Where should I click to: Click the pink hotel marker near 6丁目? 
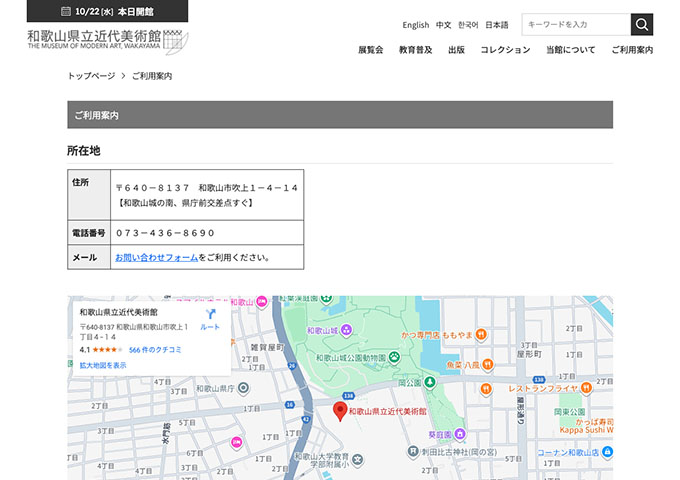pyautogui.click(x=236, y=443)
